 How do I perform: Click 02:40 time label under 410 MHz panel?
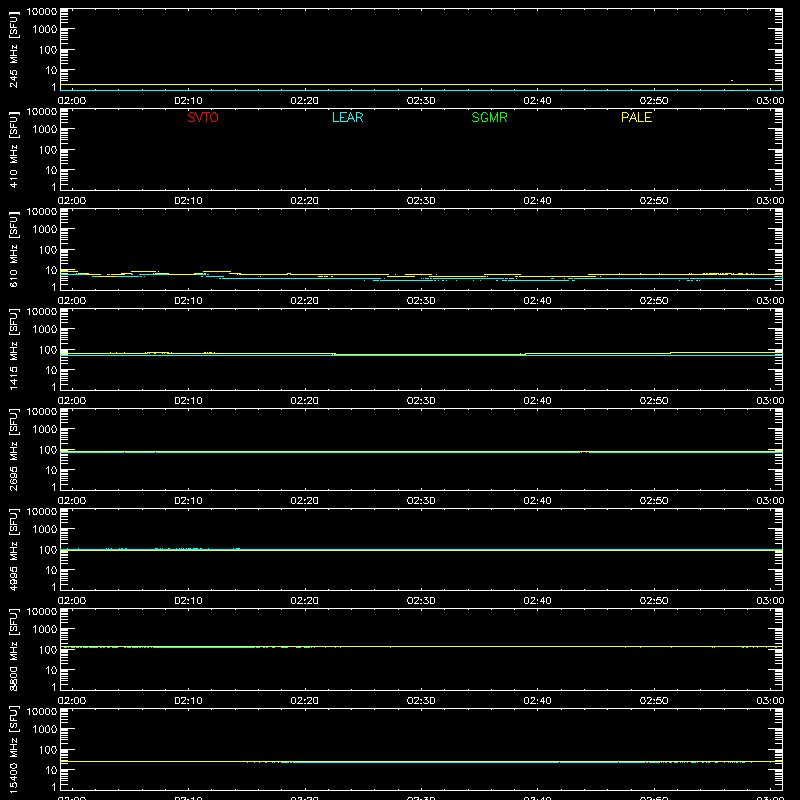click(537, 201)
